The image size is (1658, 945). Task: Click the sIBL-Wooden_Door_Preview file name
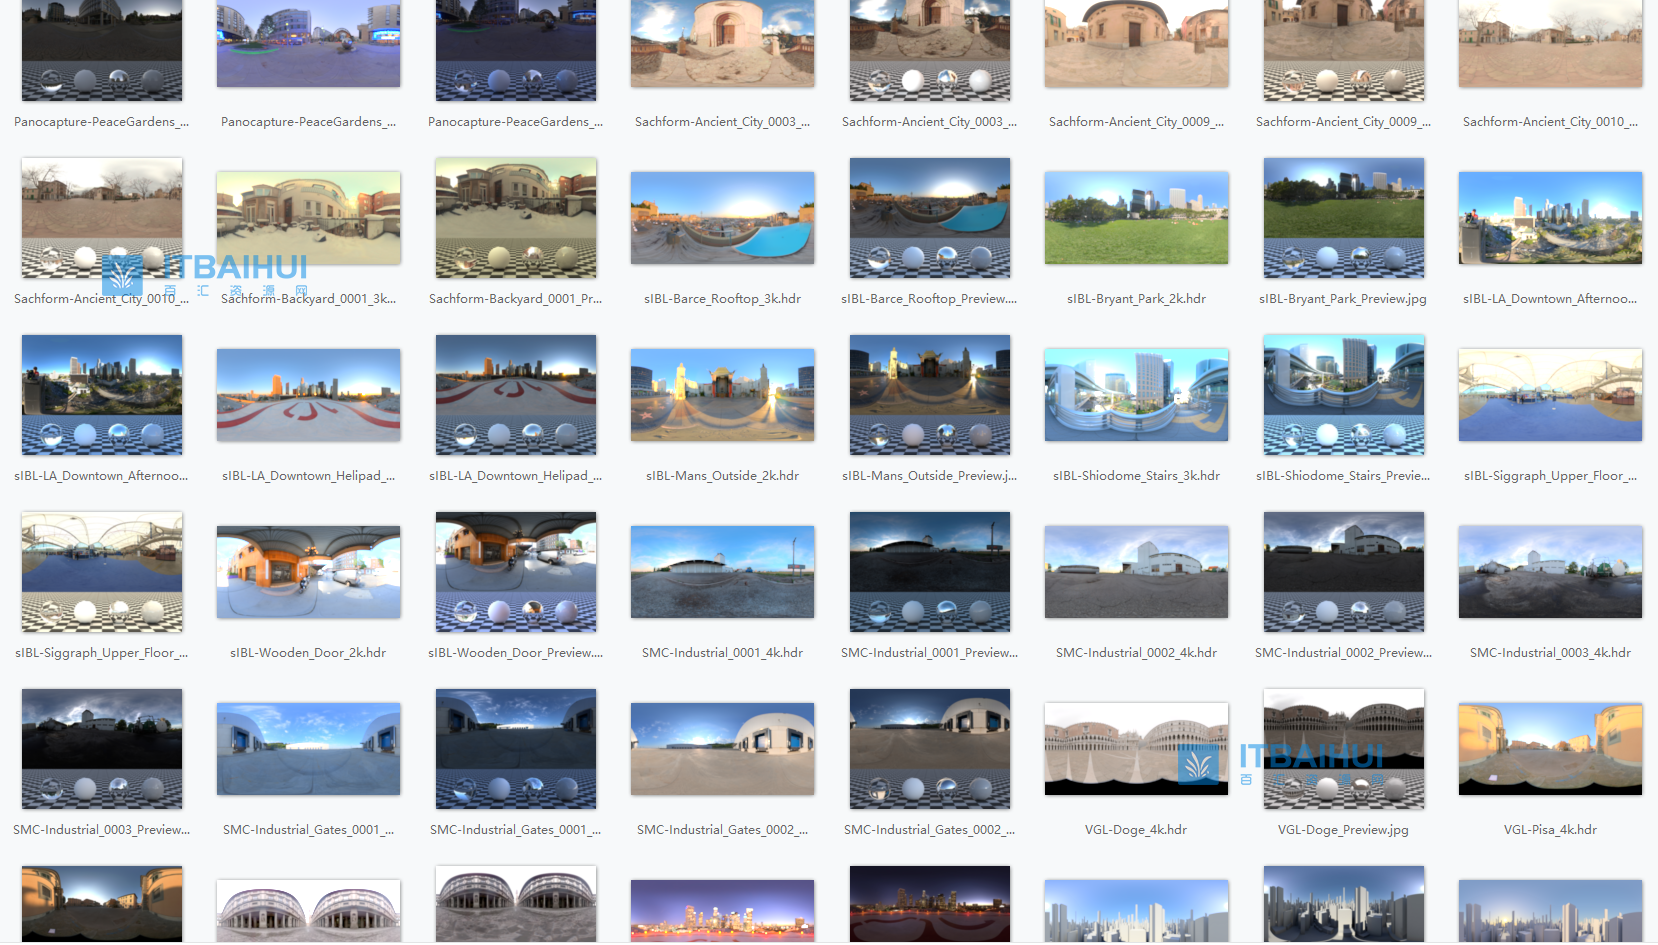click(515, 653)
